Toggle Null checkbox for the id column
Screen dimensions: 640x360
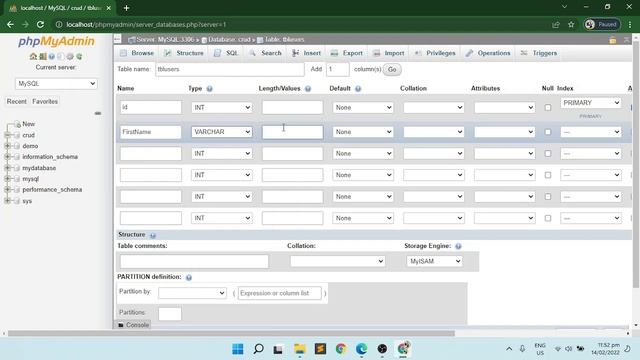548,108
